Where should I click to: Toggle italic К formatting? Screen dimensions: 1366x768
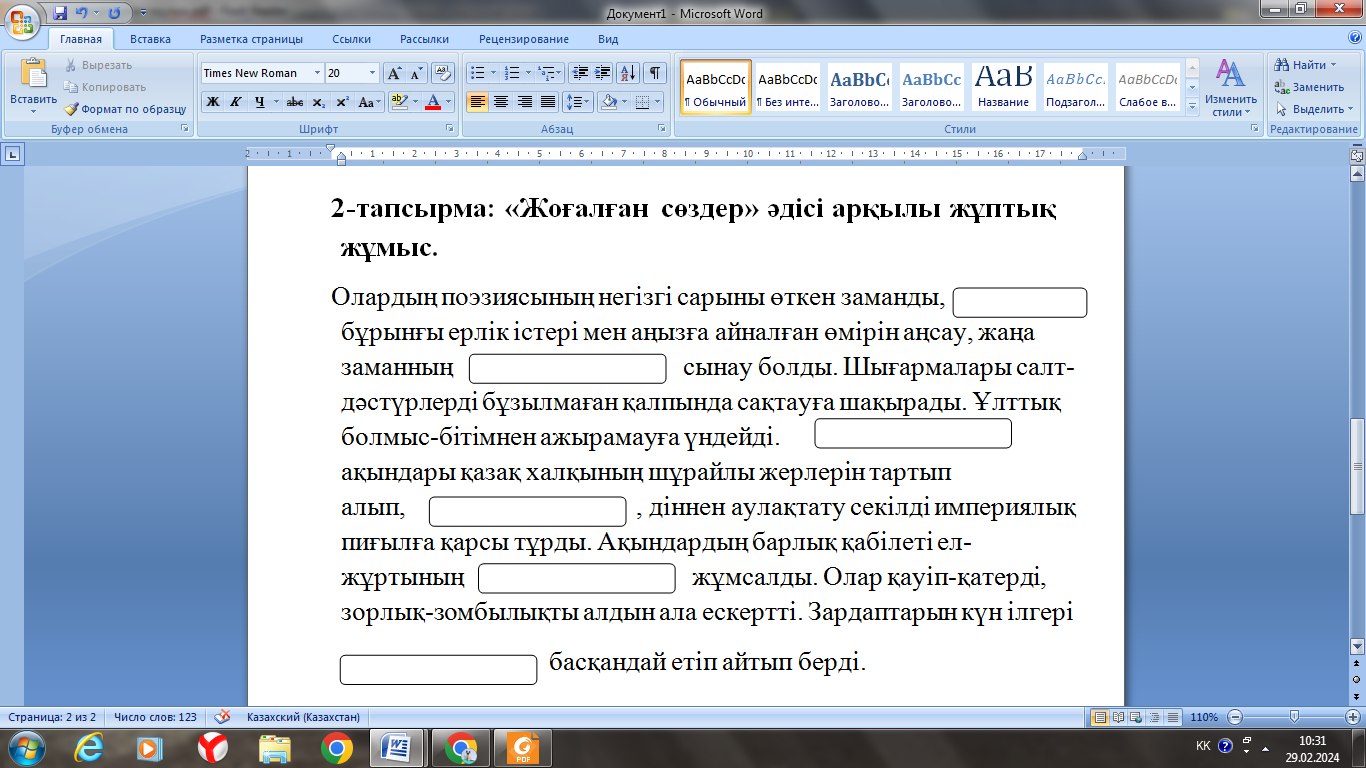coord(236,102)
